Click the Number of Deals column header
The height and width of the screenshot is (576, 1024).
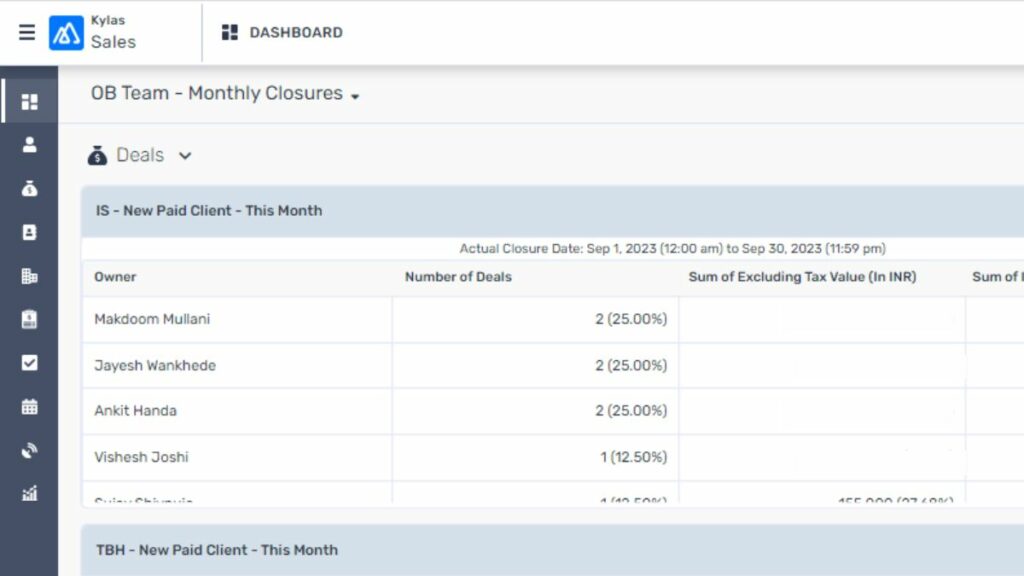457,277
